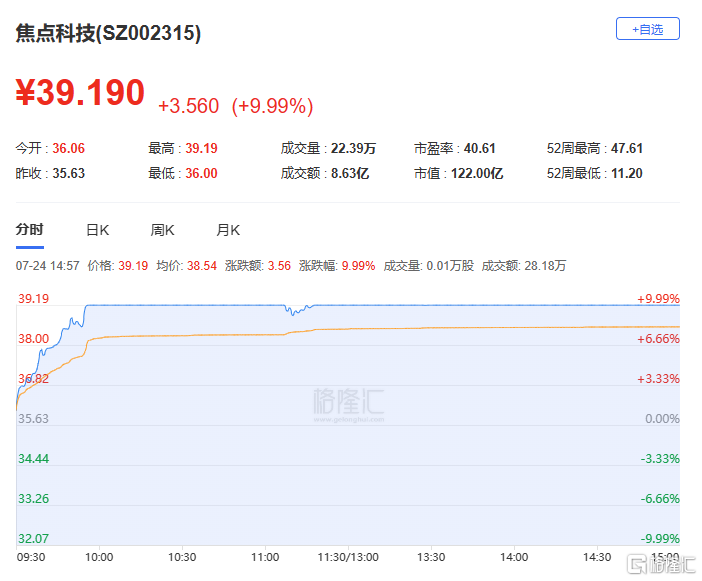Click the 52周最低 value 11.20

pyautogui.click(x=627, y=173)
